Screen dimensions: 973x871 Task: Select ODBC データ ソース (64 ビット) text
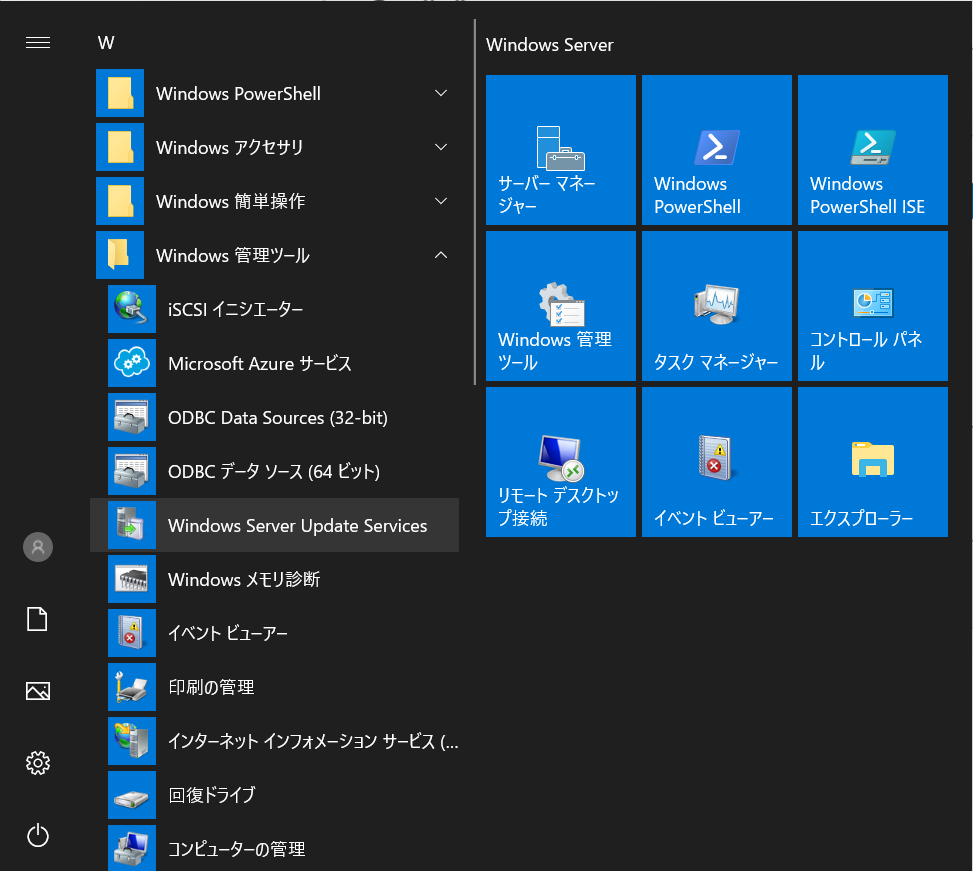pyautogui.click(x=274, y=471)
